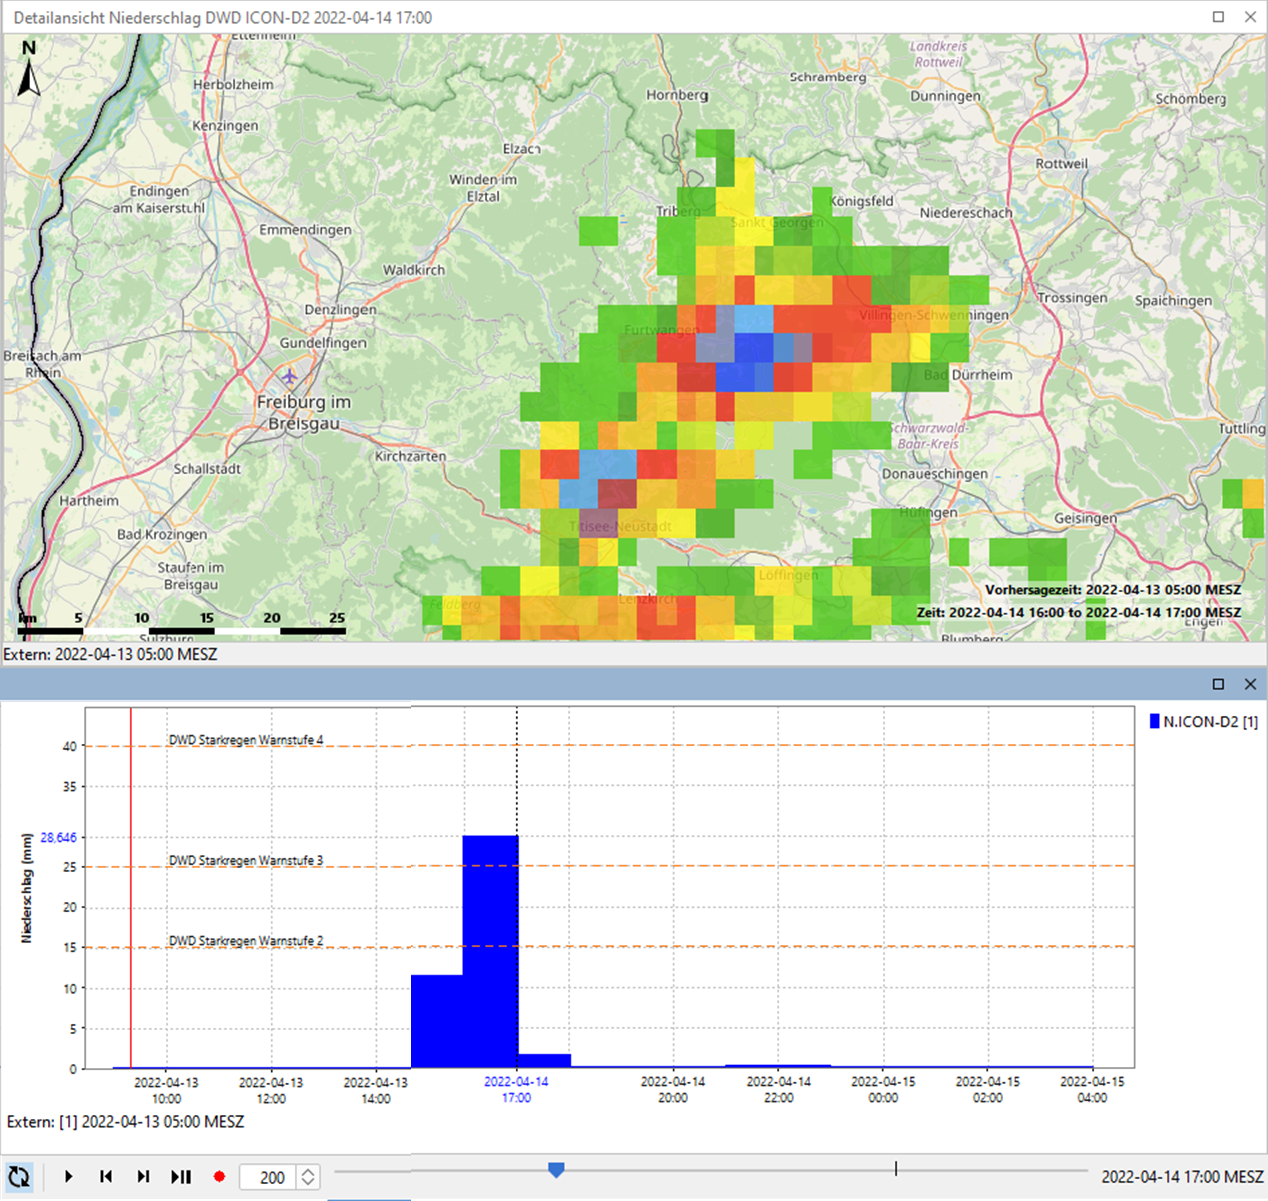Click the blue time slider handle
Image resolution: width=1268 pixels, height=1201 pixels.
[x=556, y=1169]
